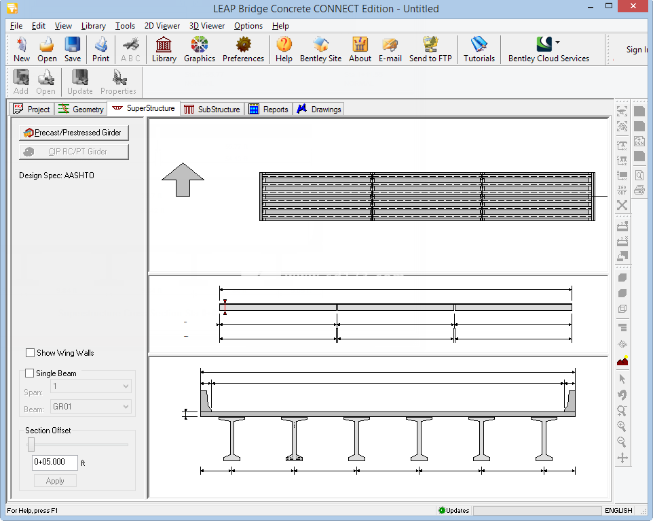Open the Help menu

(x=280, y=26)
